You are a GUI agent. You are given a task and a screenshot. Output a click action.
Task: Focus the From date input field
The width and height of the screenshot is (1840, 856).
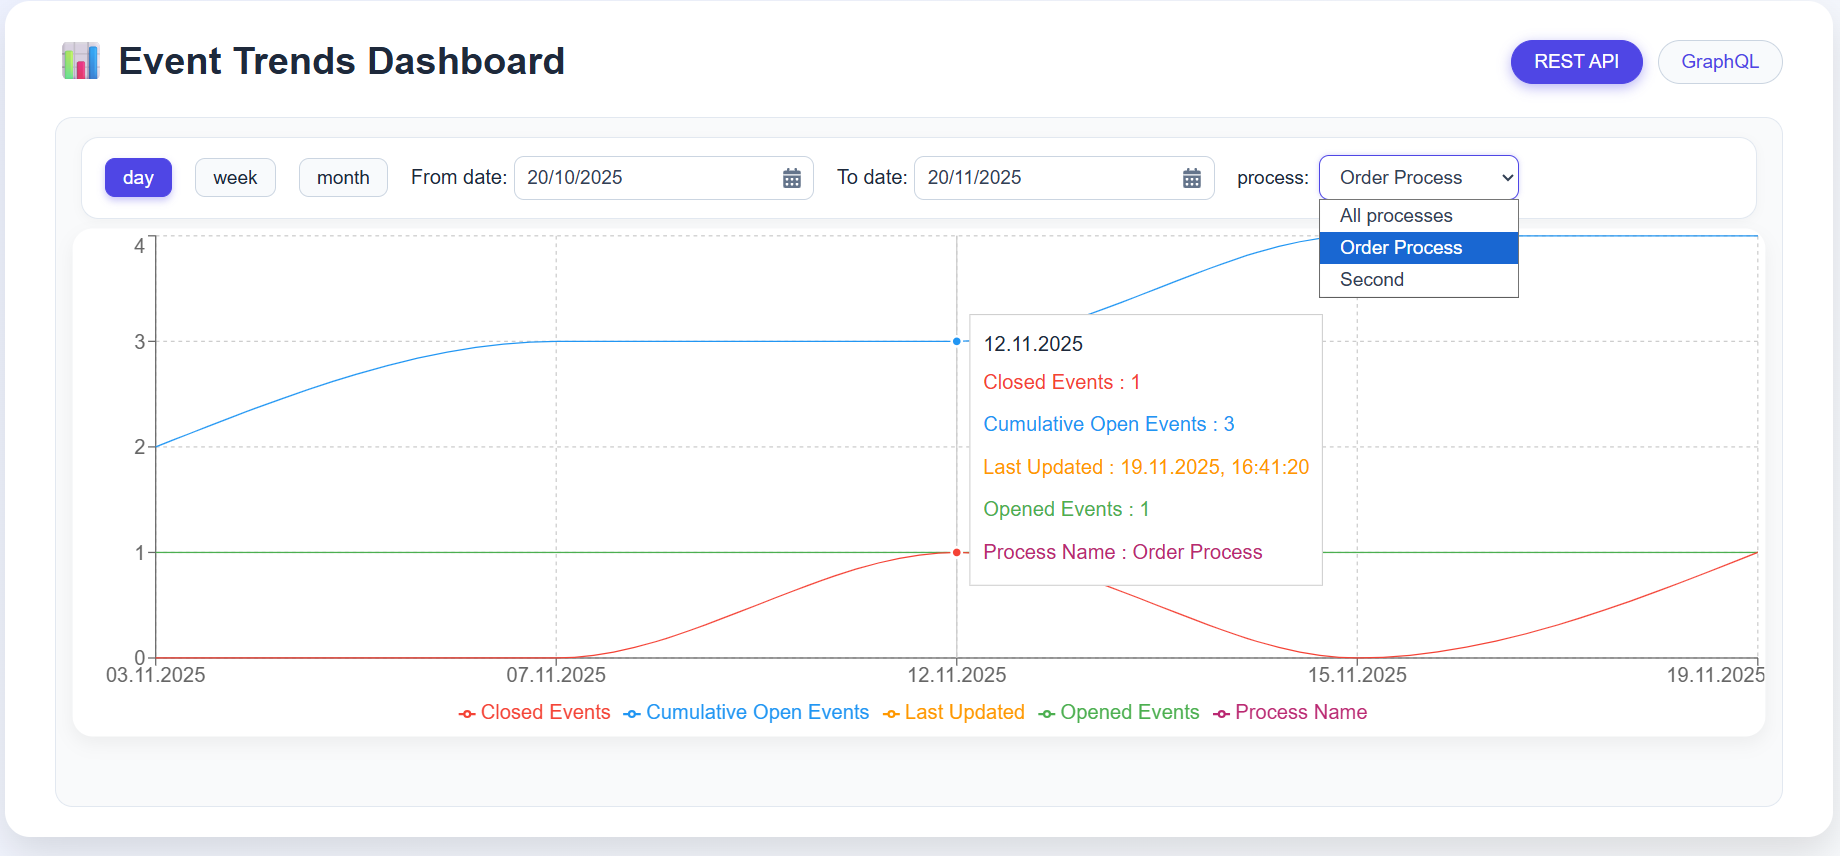[x=645, y=178]
